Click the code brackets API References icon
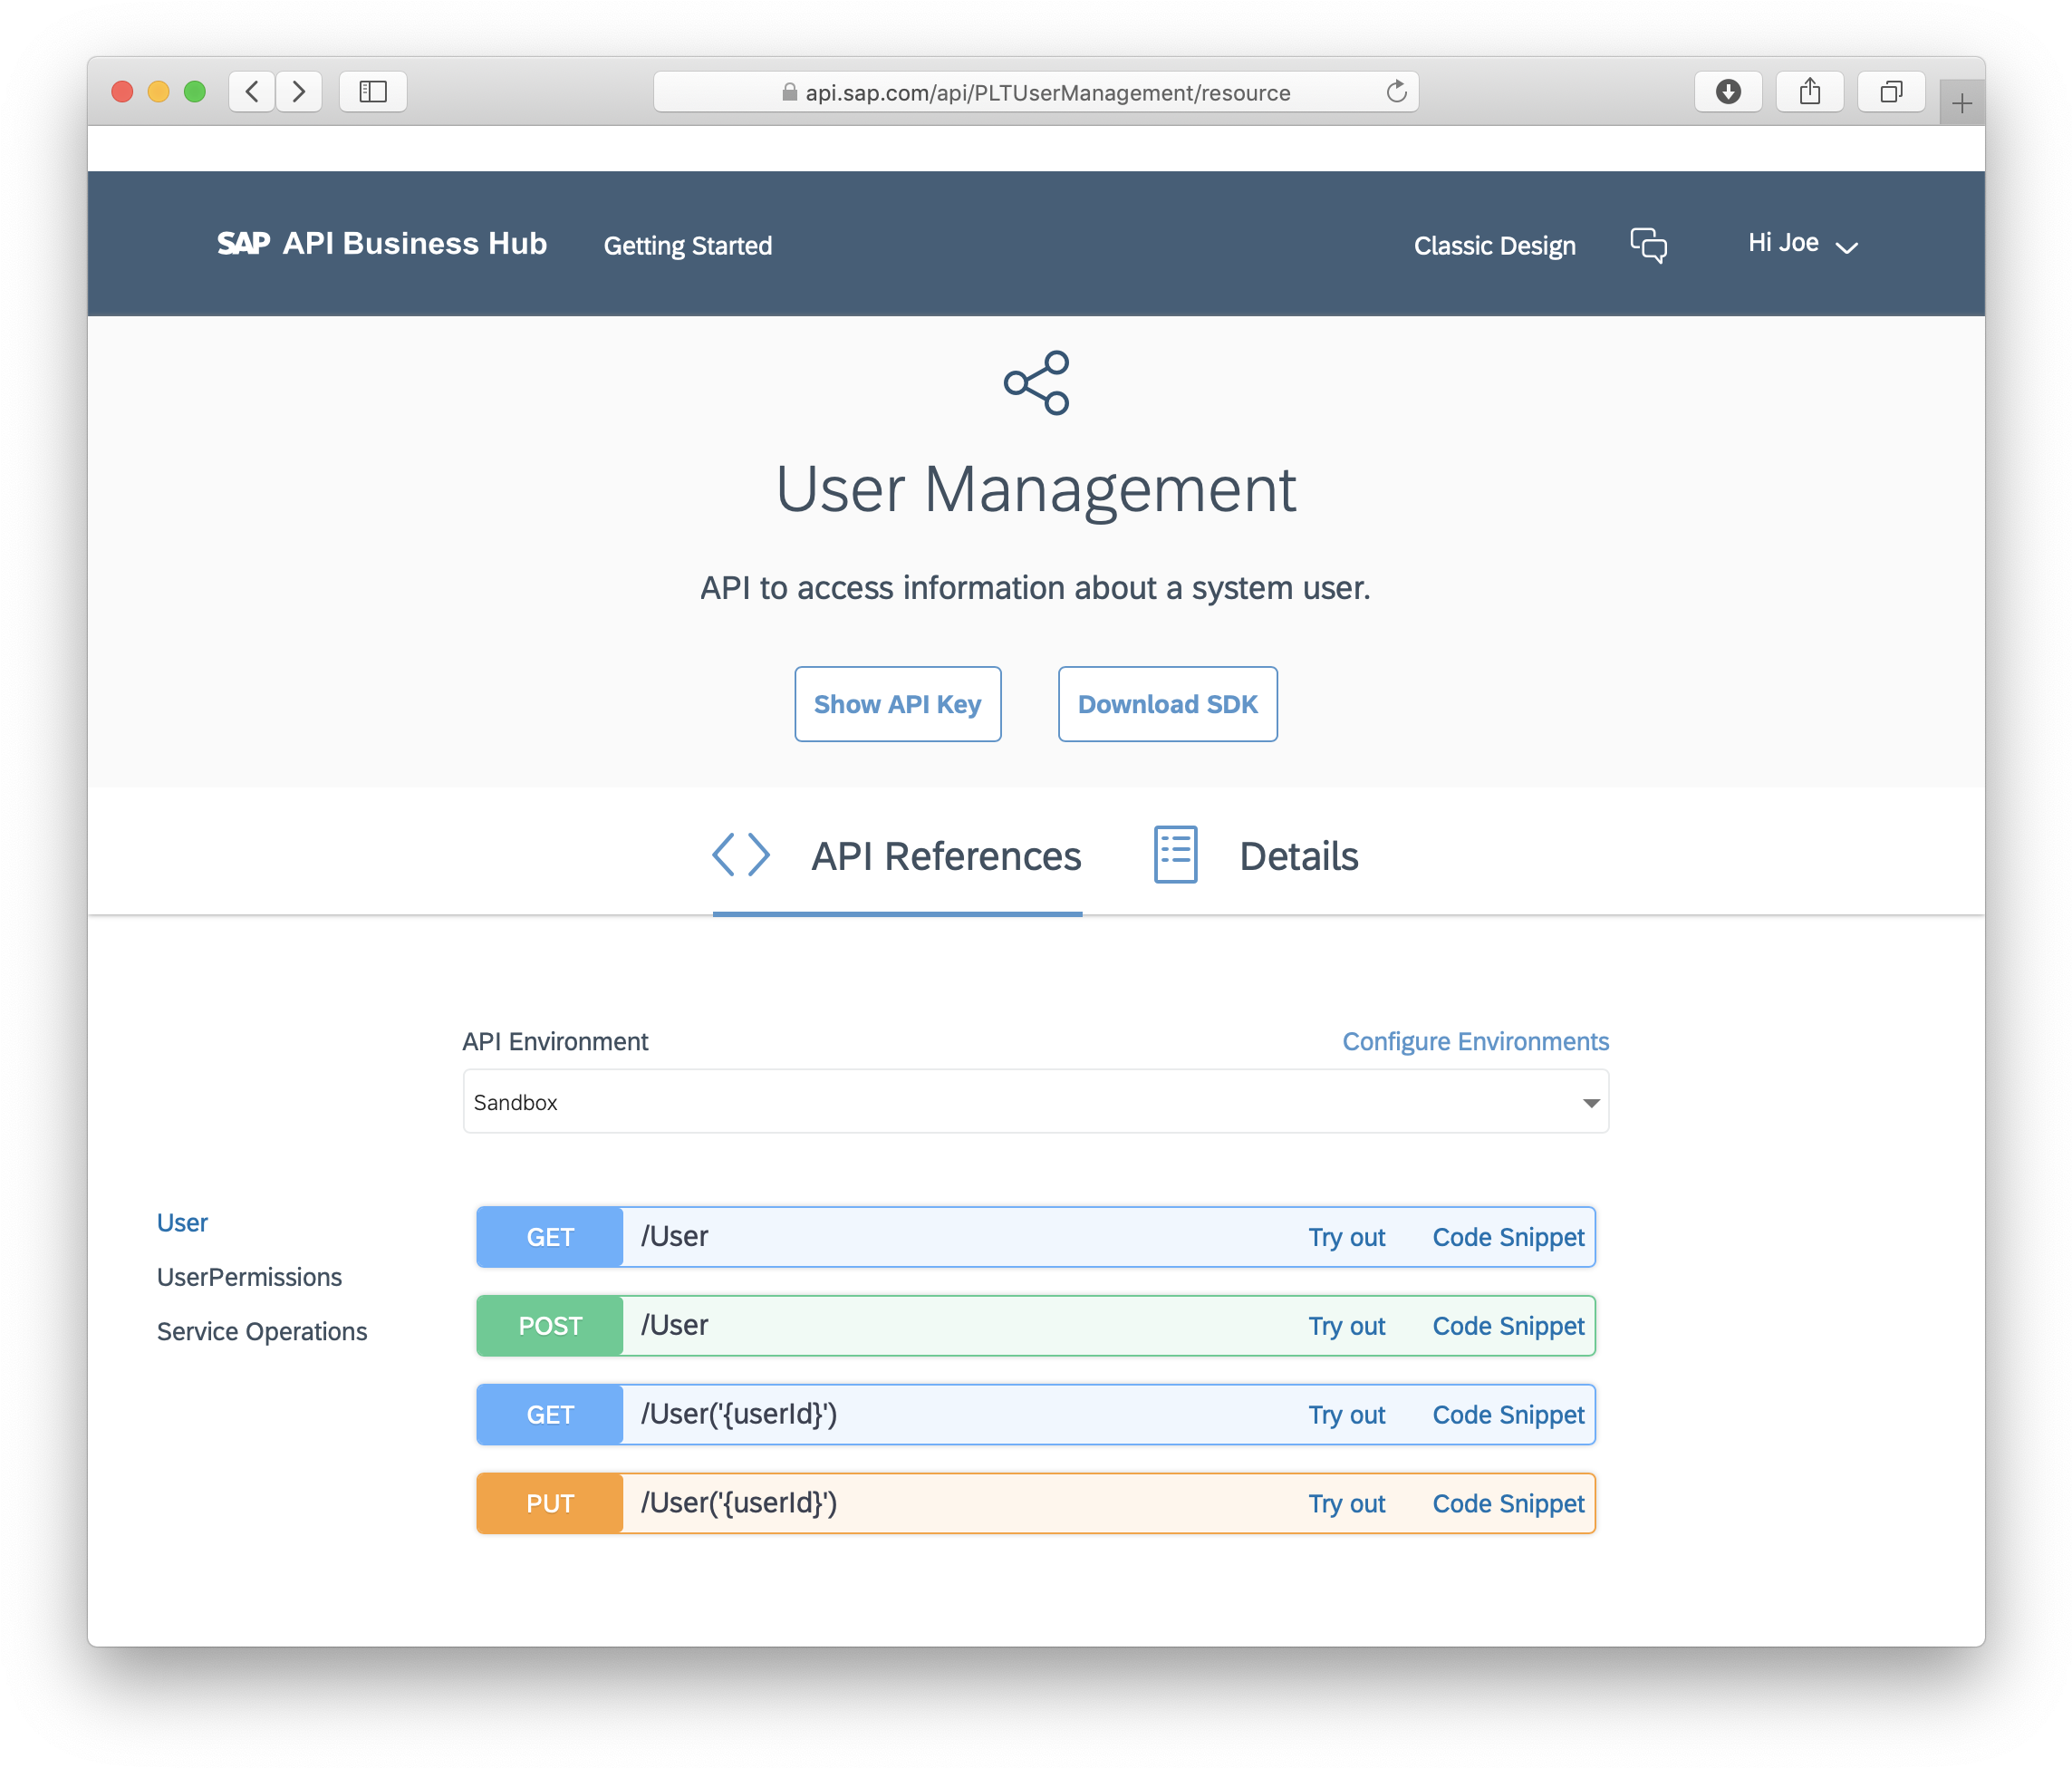This screenshot has width=2072, height=1768. coord(741,855)
